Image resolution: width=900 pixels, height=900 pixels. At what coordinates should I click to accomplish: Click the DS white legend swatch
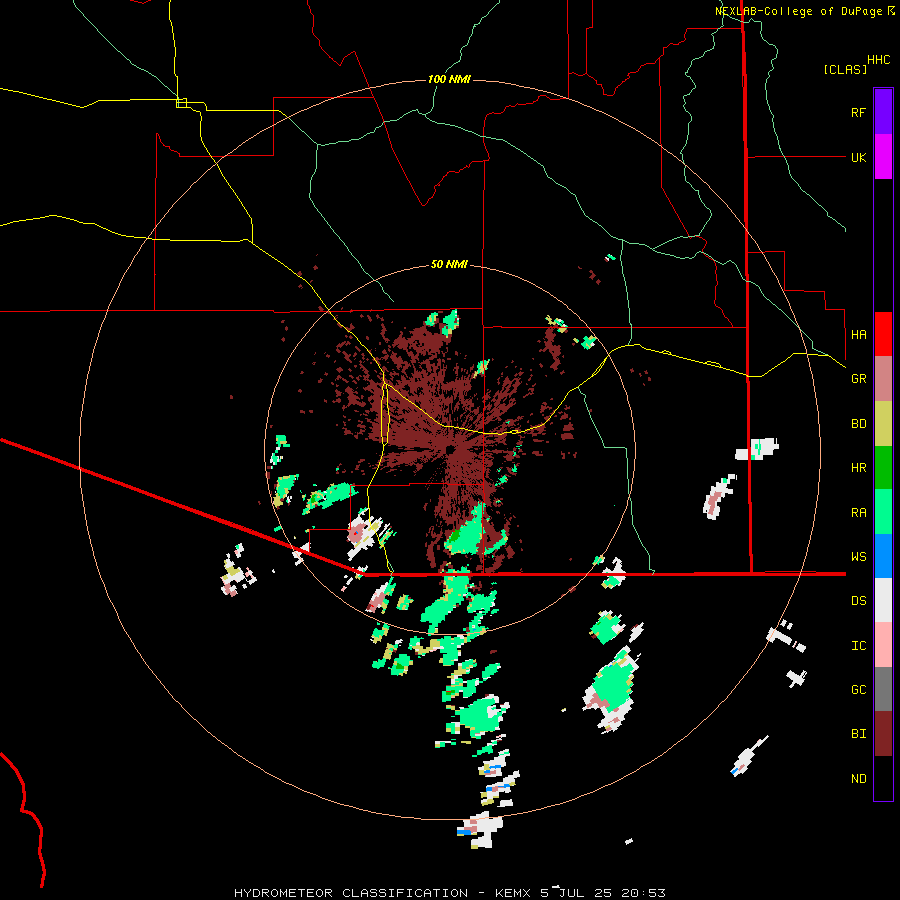click(883, 600)
